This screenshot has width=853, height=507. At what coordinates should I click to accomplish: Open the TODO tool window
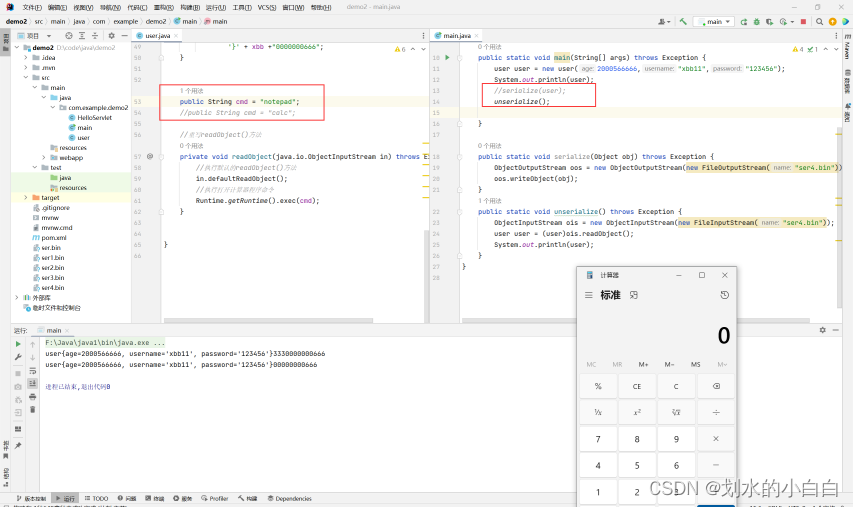96,498
